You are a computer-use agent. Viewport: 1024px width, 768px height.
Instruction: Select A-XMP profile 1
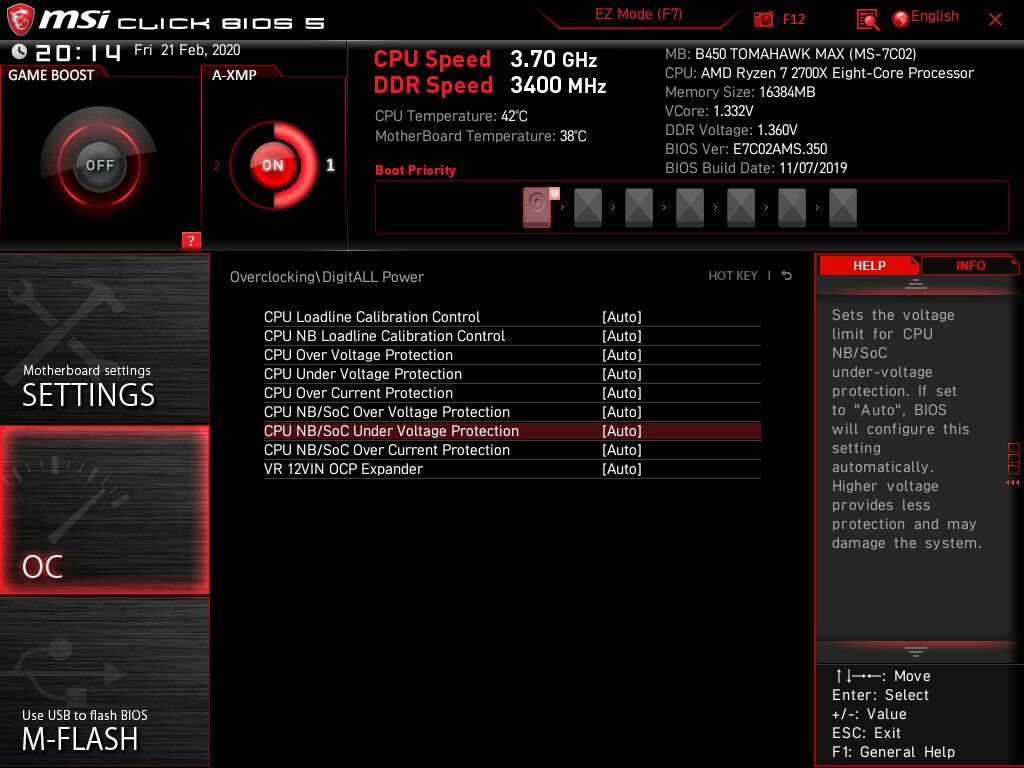330,165
